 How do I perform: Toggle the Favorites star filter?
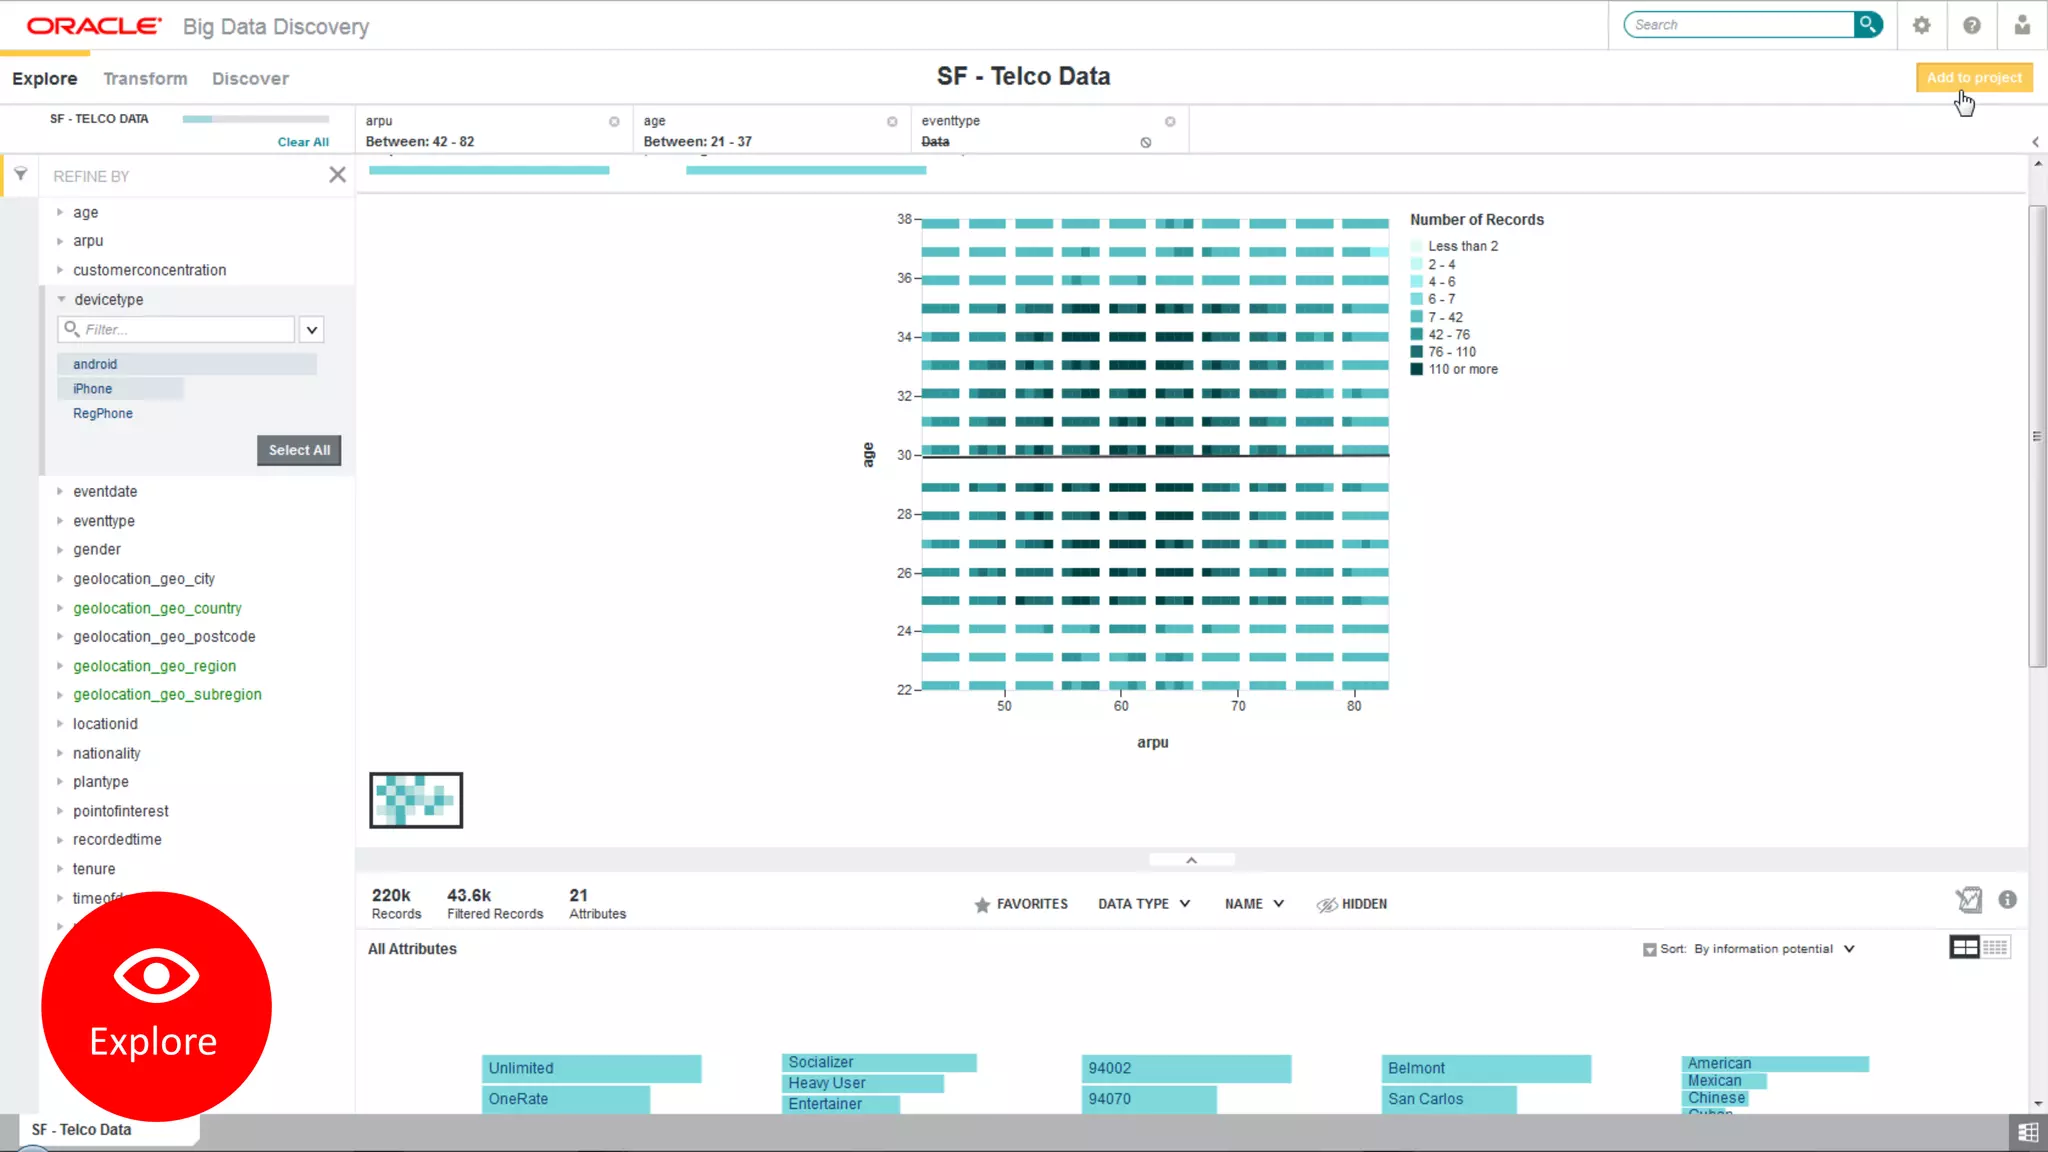point(1021,904)
